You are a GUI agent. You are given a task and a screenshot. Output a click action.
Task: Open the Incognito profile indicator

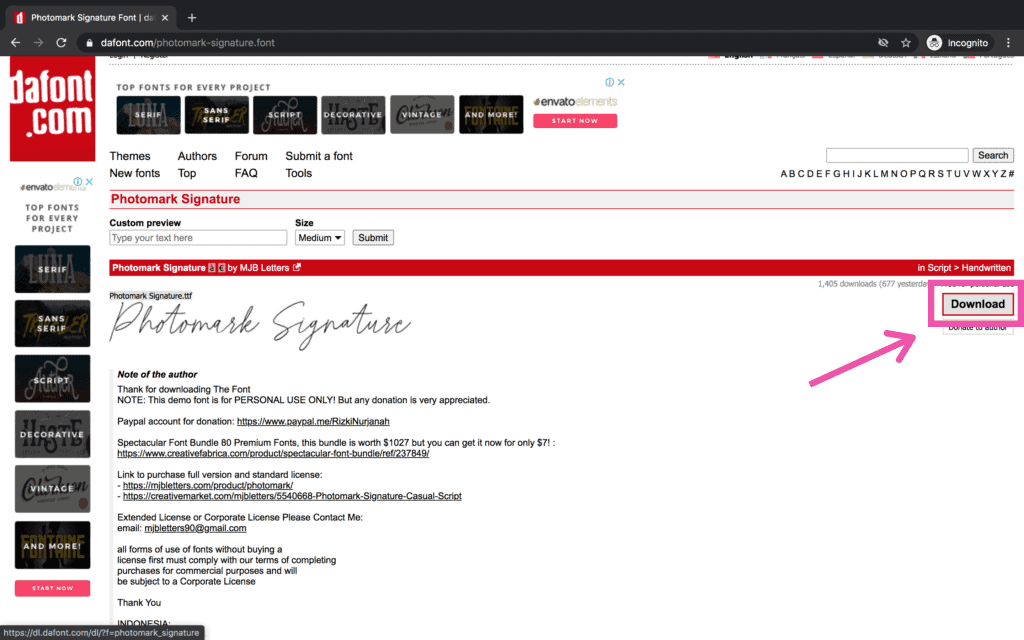[958, 42]
